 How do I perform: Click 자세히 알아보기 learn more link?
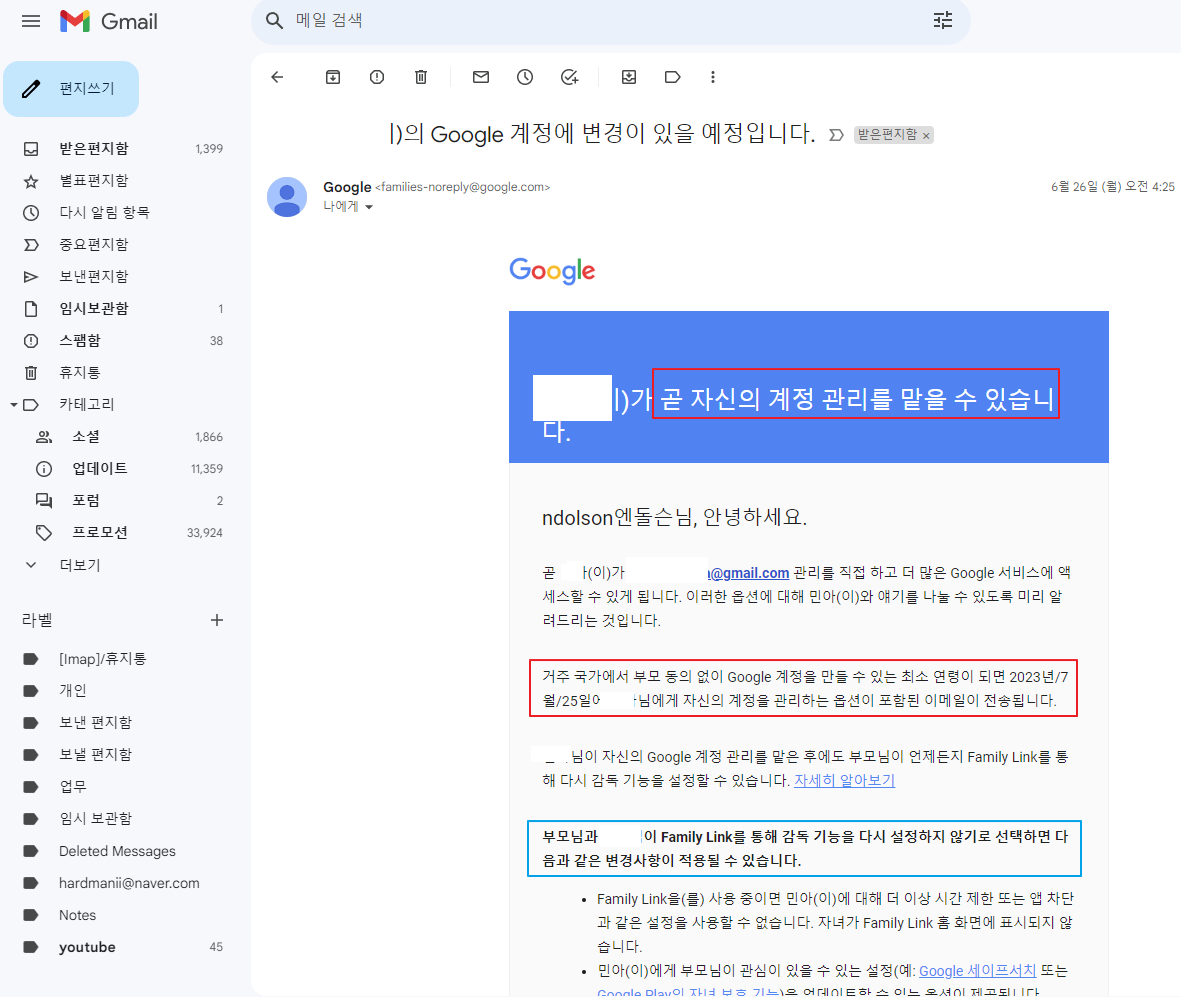[844, 781]
